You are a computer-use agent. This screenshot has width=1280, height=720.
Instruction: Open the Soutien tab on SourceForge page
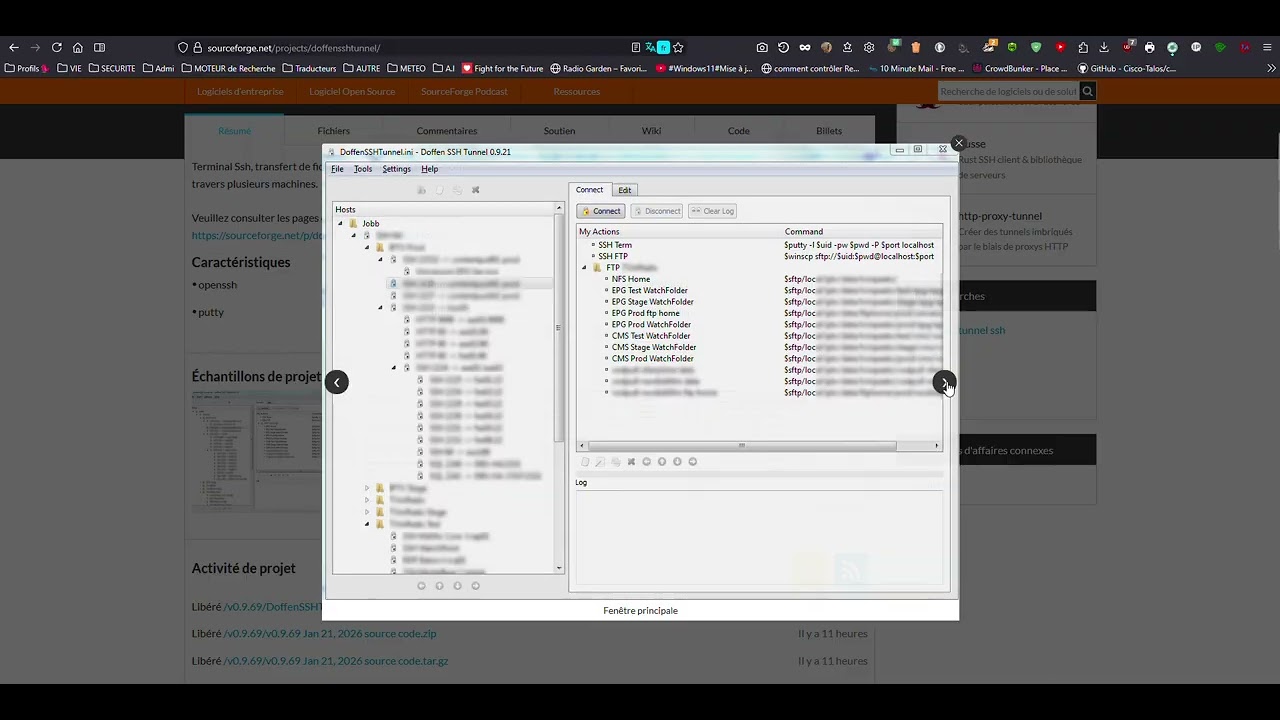click(559, 131)
